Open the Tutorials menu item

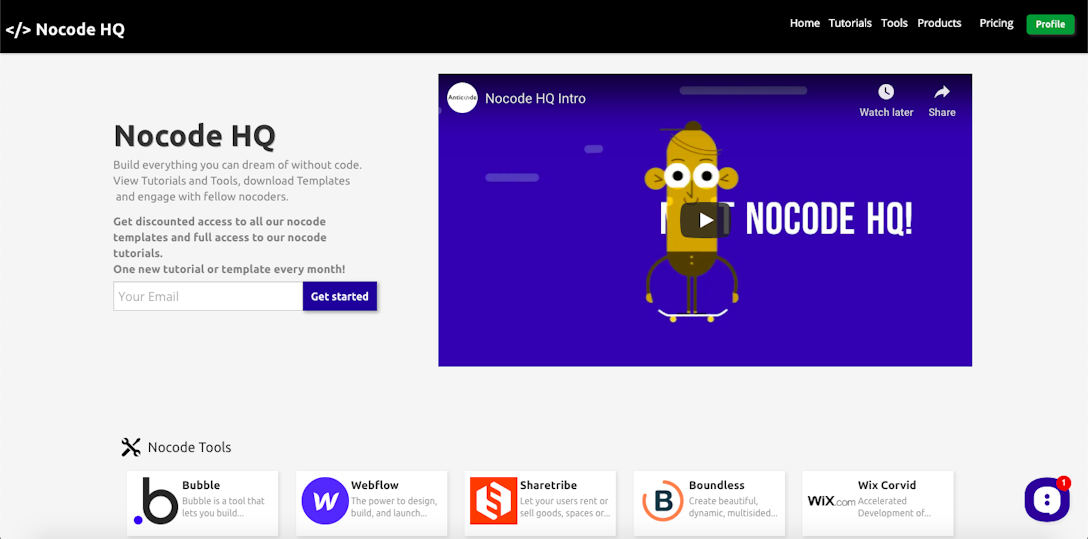pos(850,23)
